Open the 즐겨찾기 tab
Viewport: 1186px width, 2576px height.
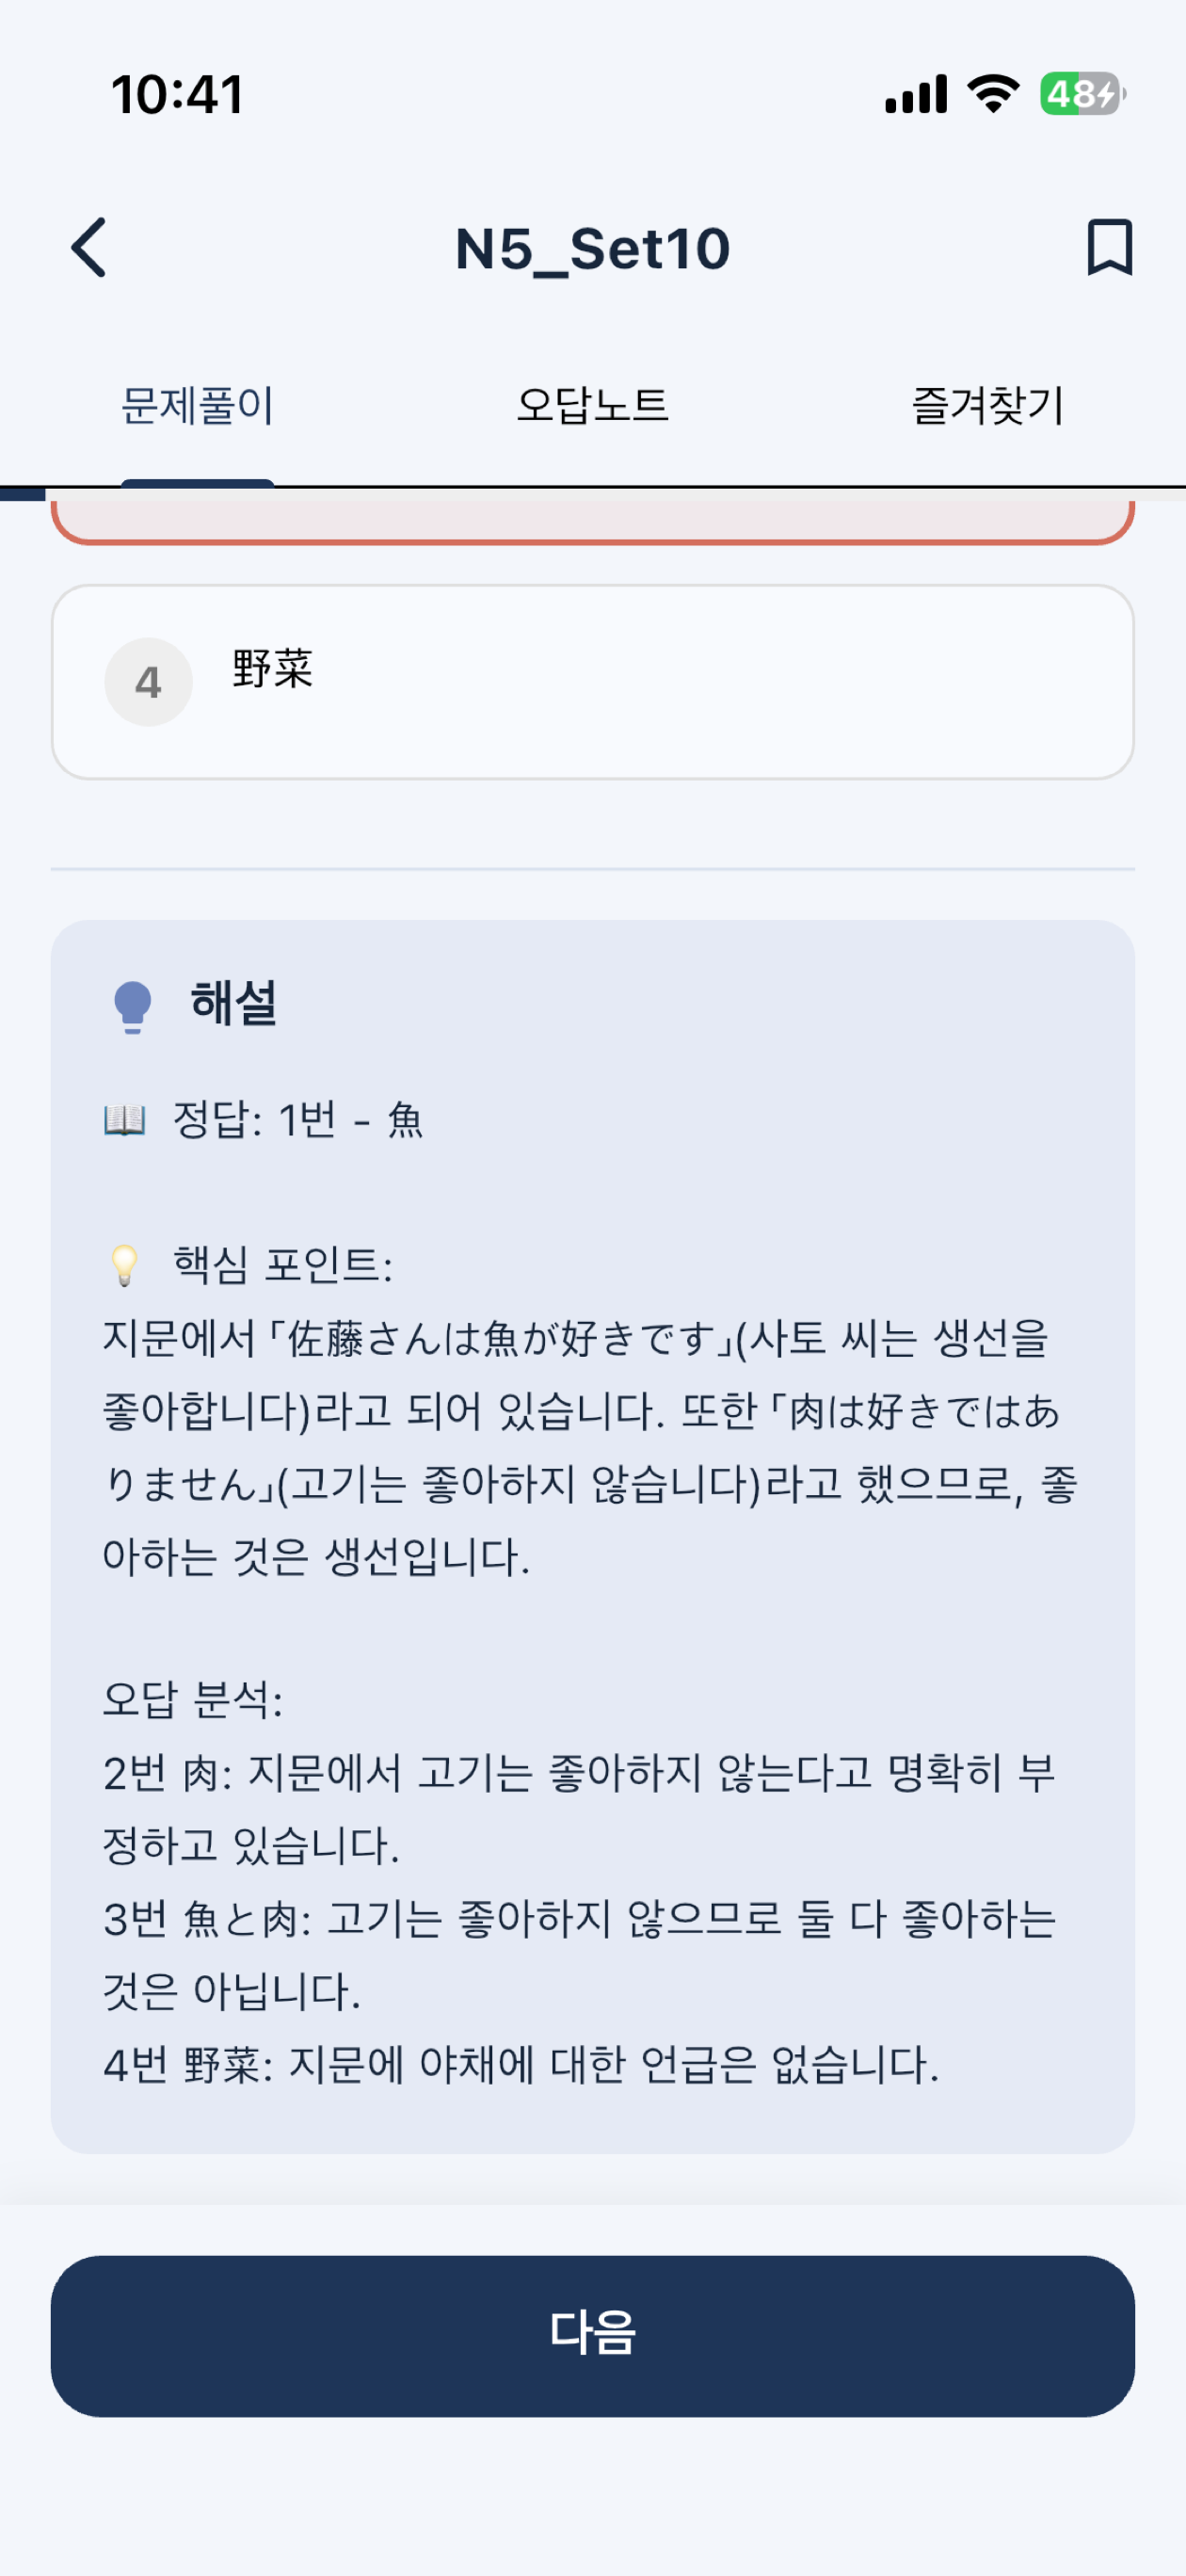[x=987, y=406]
